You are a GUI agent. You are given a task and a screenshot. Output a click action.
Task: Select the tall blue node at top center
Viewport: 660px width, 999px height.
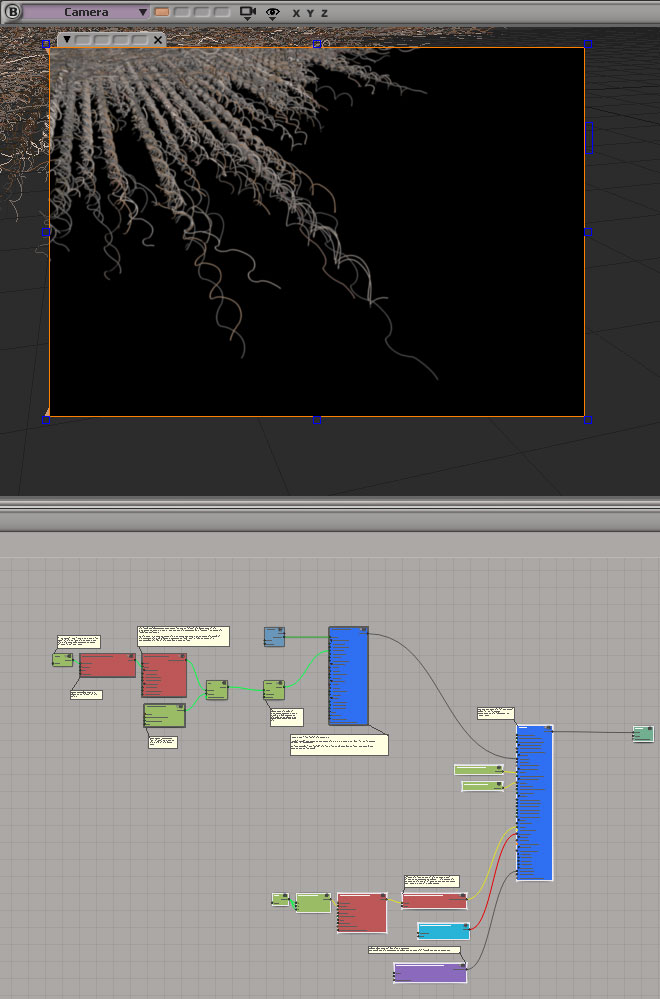click(348, 675)
